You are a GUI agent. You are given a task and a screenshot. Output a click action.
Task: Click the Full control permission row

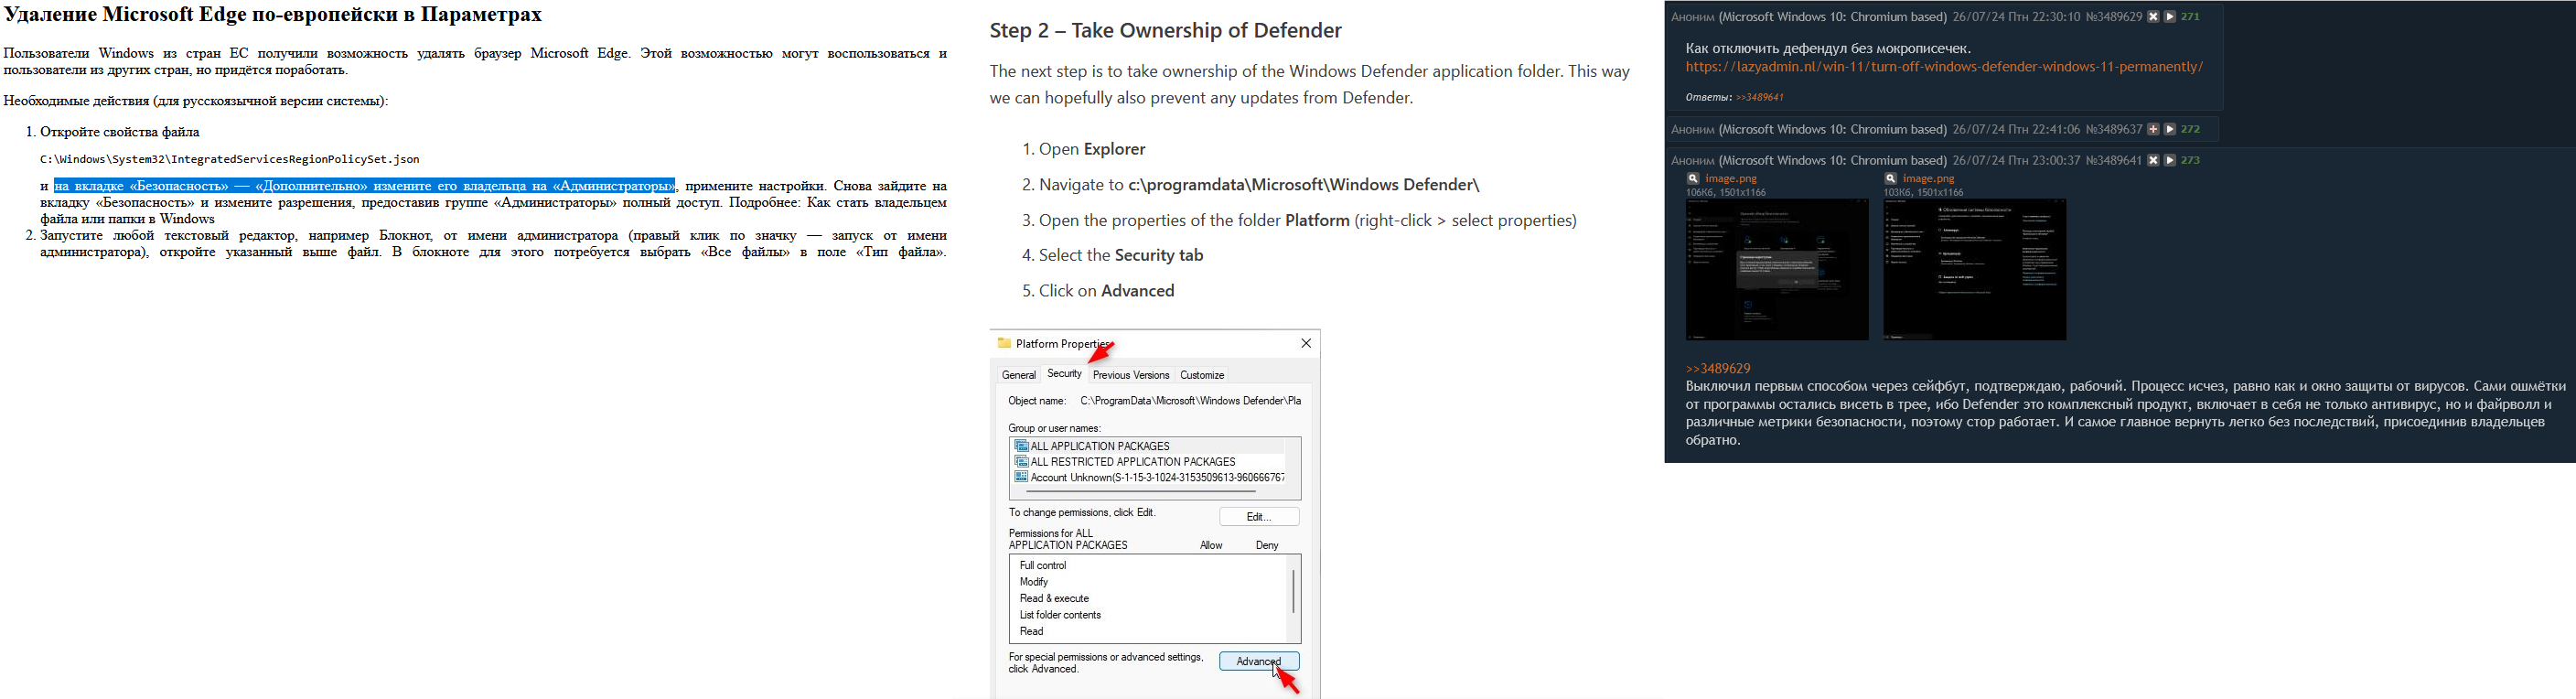click(x=1147, y=565)
